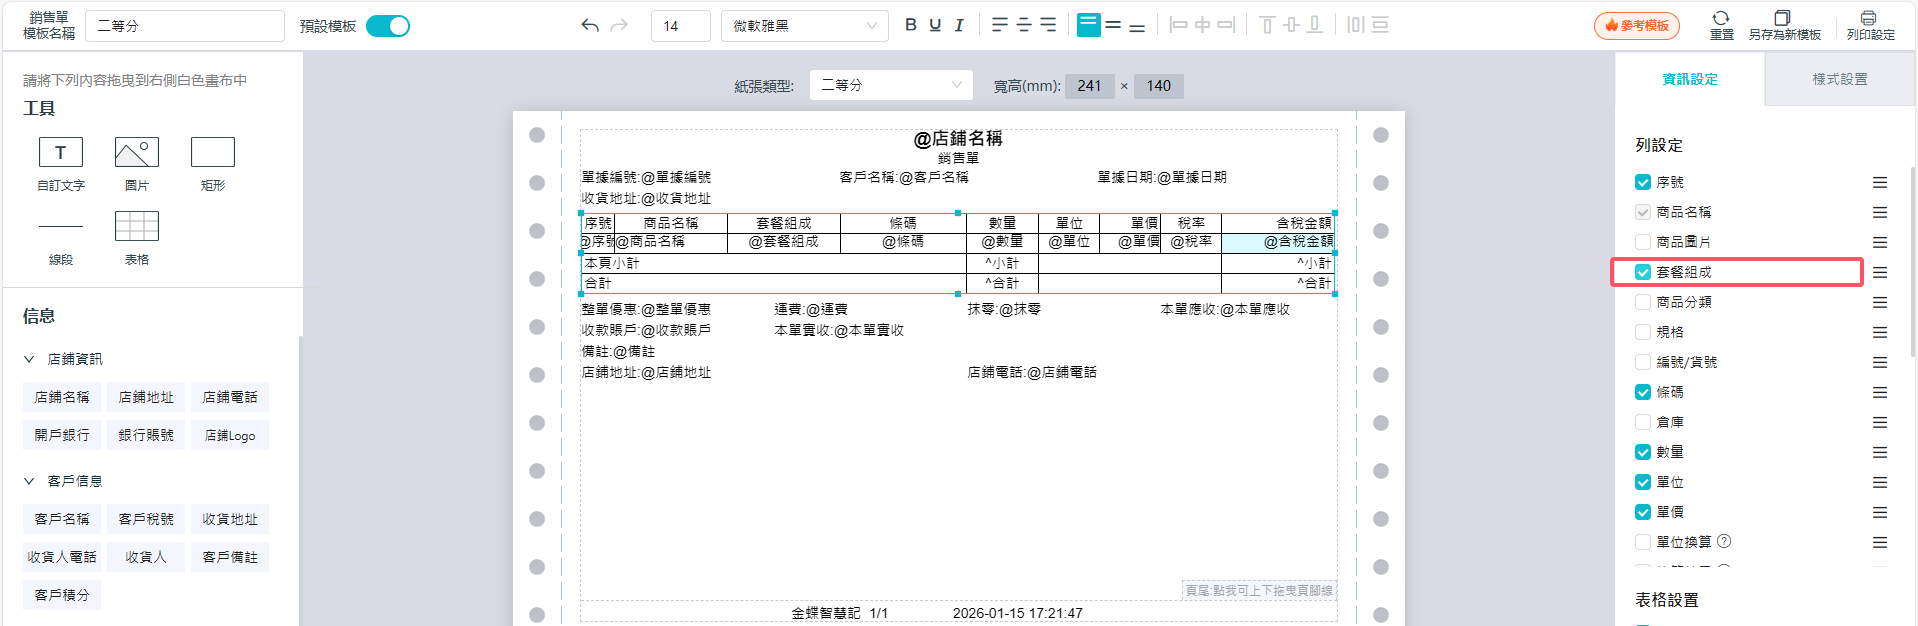Open 列印設定 print settings
This screenshot has width=1918, height=626.
point(1870,25)
